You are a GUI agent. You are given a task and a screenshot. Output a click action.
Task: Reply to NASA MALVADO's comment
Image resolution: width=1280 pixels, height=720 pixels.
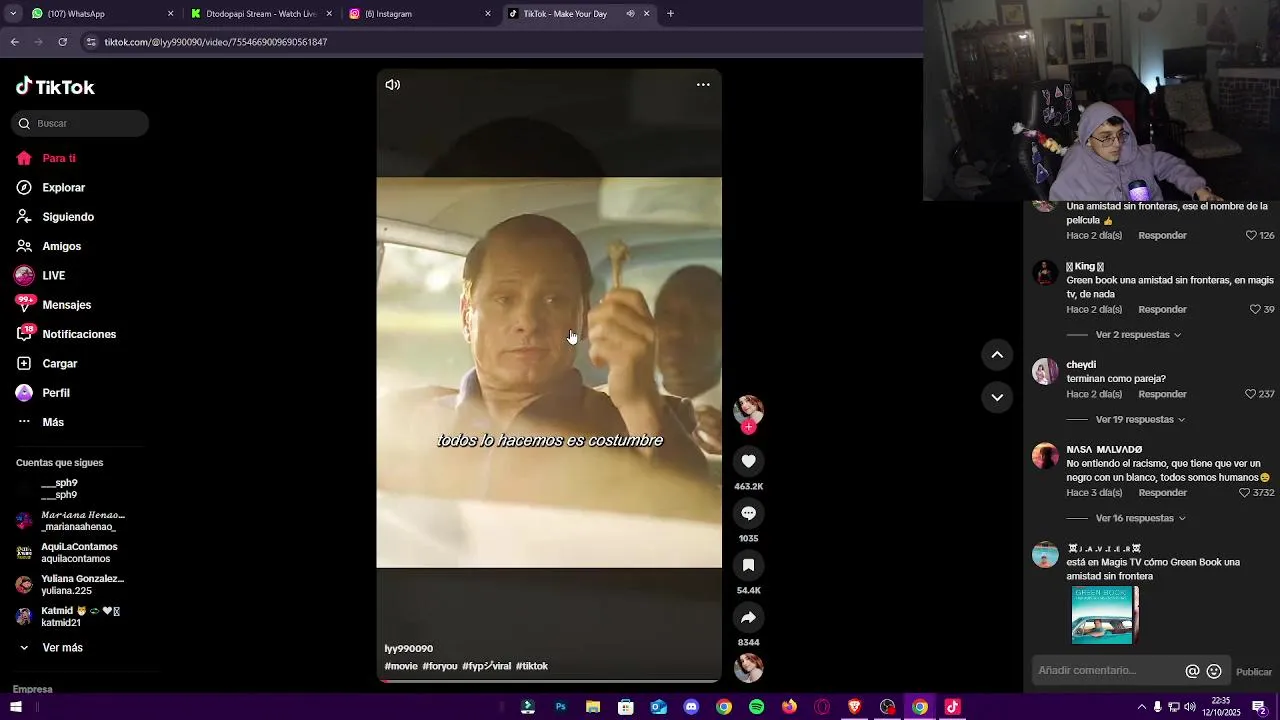[1162, 493]
